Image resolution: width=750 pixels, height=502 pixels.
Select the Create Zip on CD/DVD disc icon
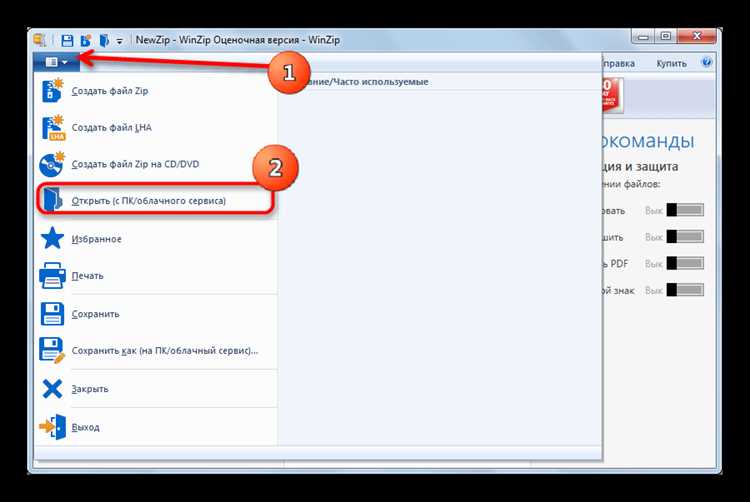[52, 164]
